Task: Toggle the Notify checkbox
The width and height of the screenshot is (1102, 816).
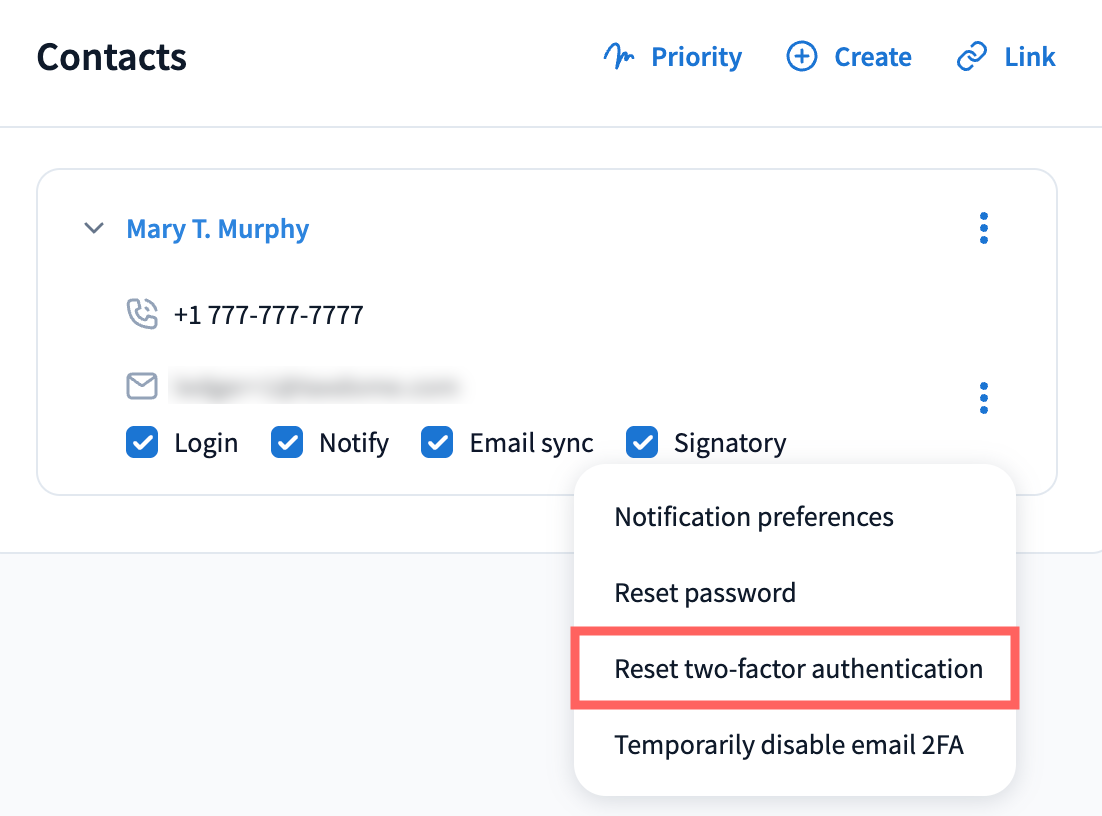Action: pos(287,442)
